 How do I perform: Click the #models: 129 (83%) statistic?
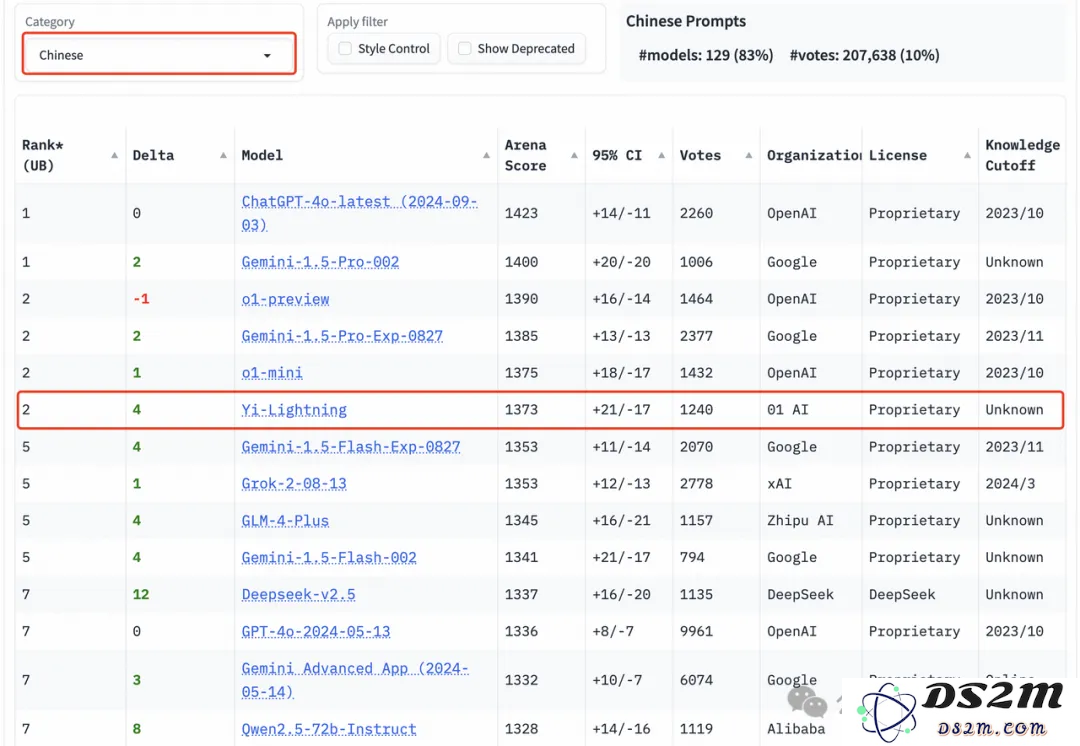(706, 55)
